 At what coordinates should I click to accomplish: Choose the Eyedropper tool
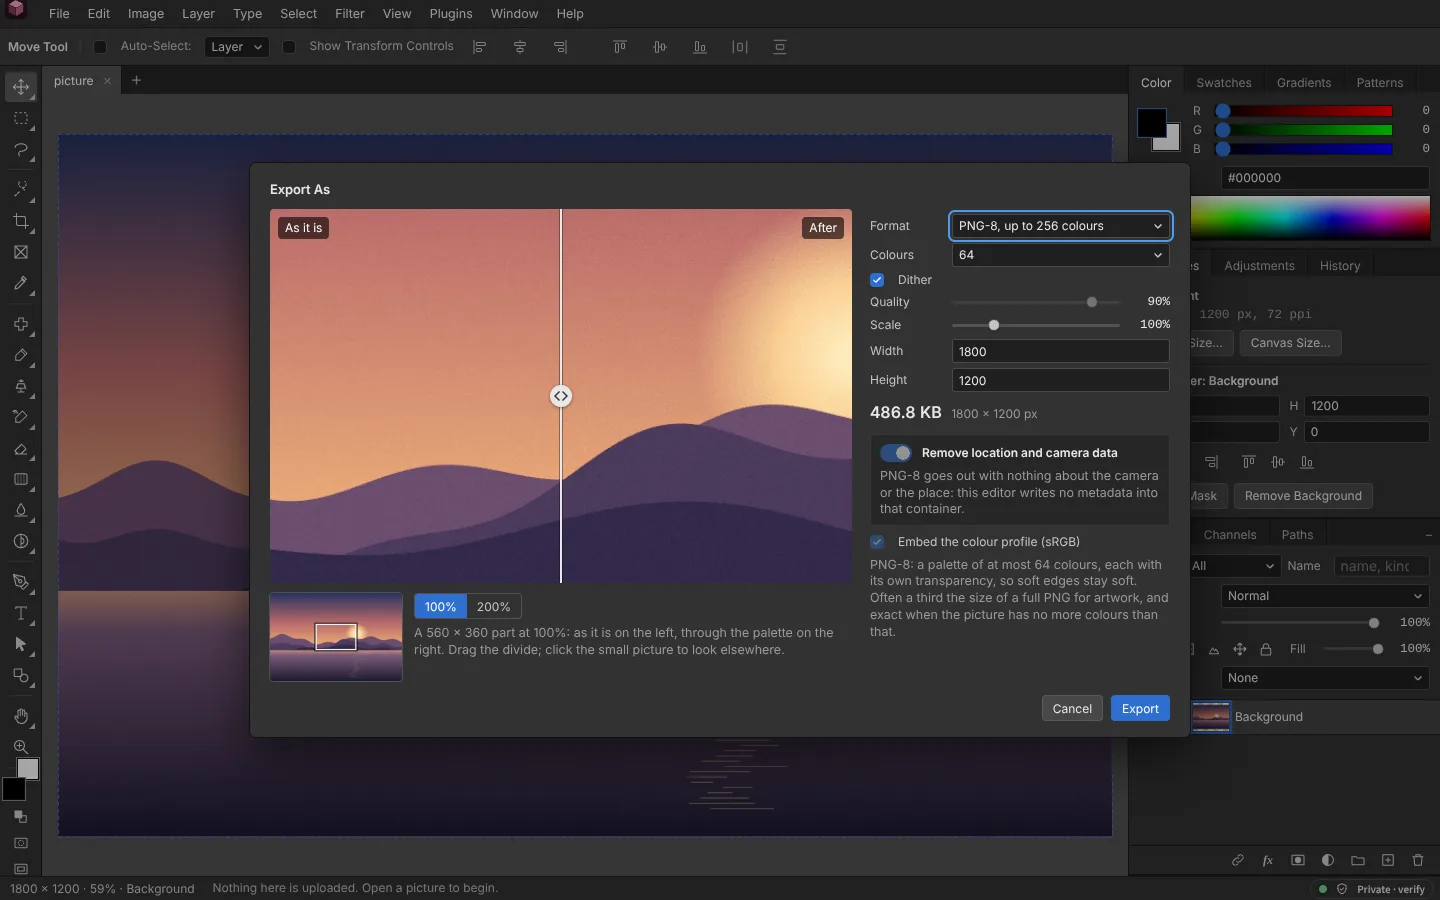pos(21,284)
